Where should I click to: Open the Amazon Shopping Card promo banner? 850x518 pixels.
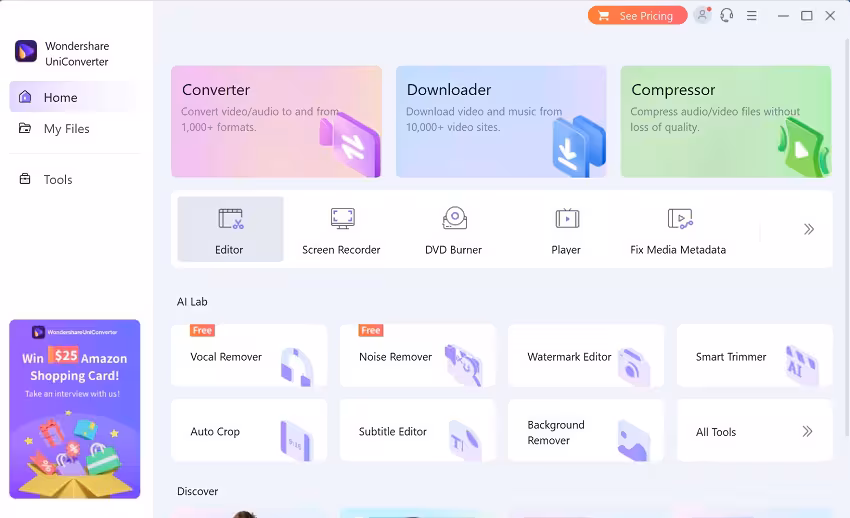pyautogui.click(x=75, y=409)
